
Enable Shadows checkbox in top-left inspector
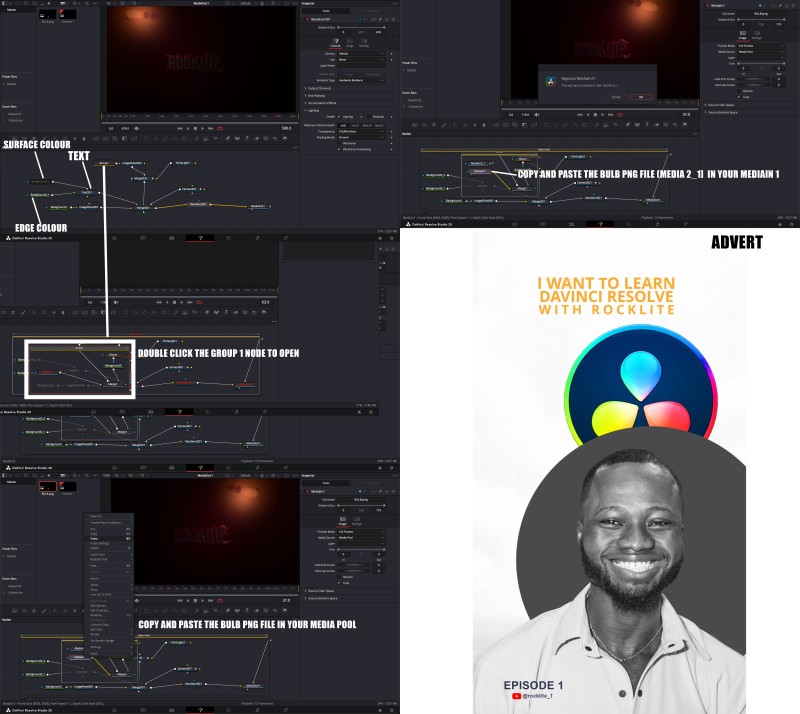[369, 117]
